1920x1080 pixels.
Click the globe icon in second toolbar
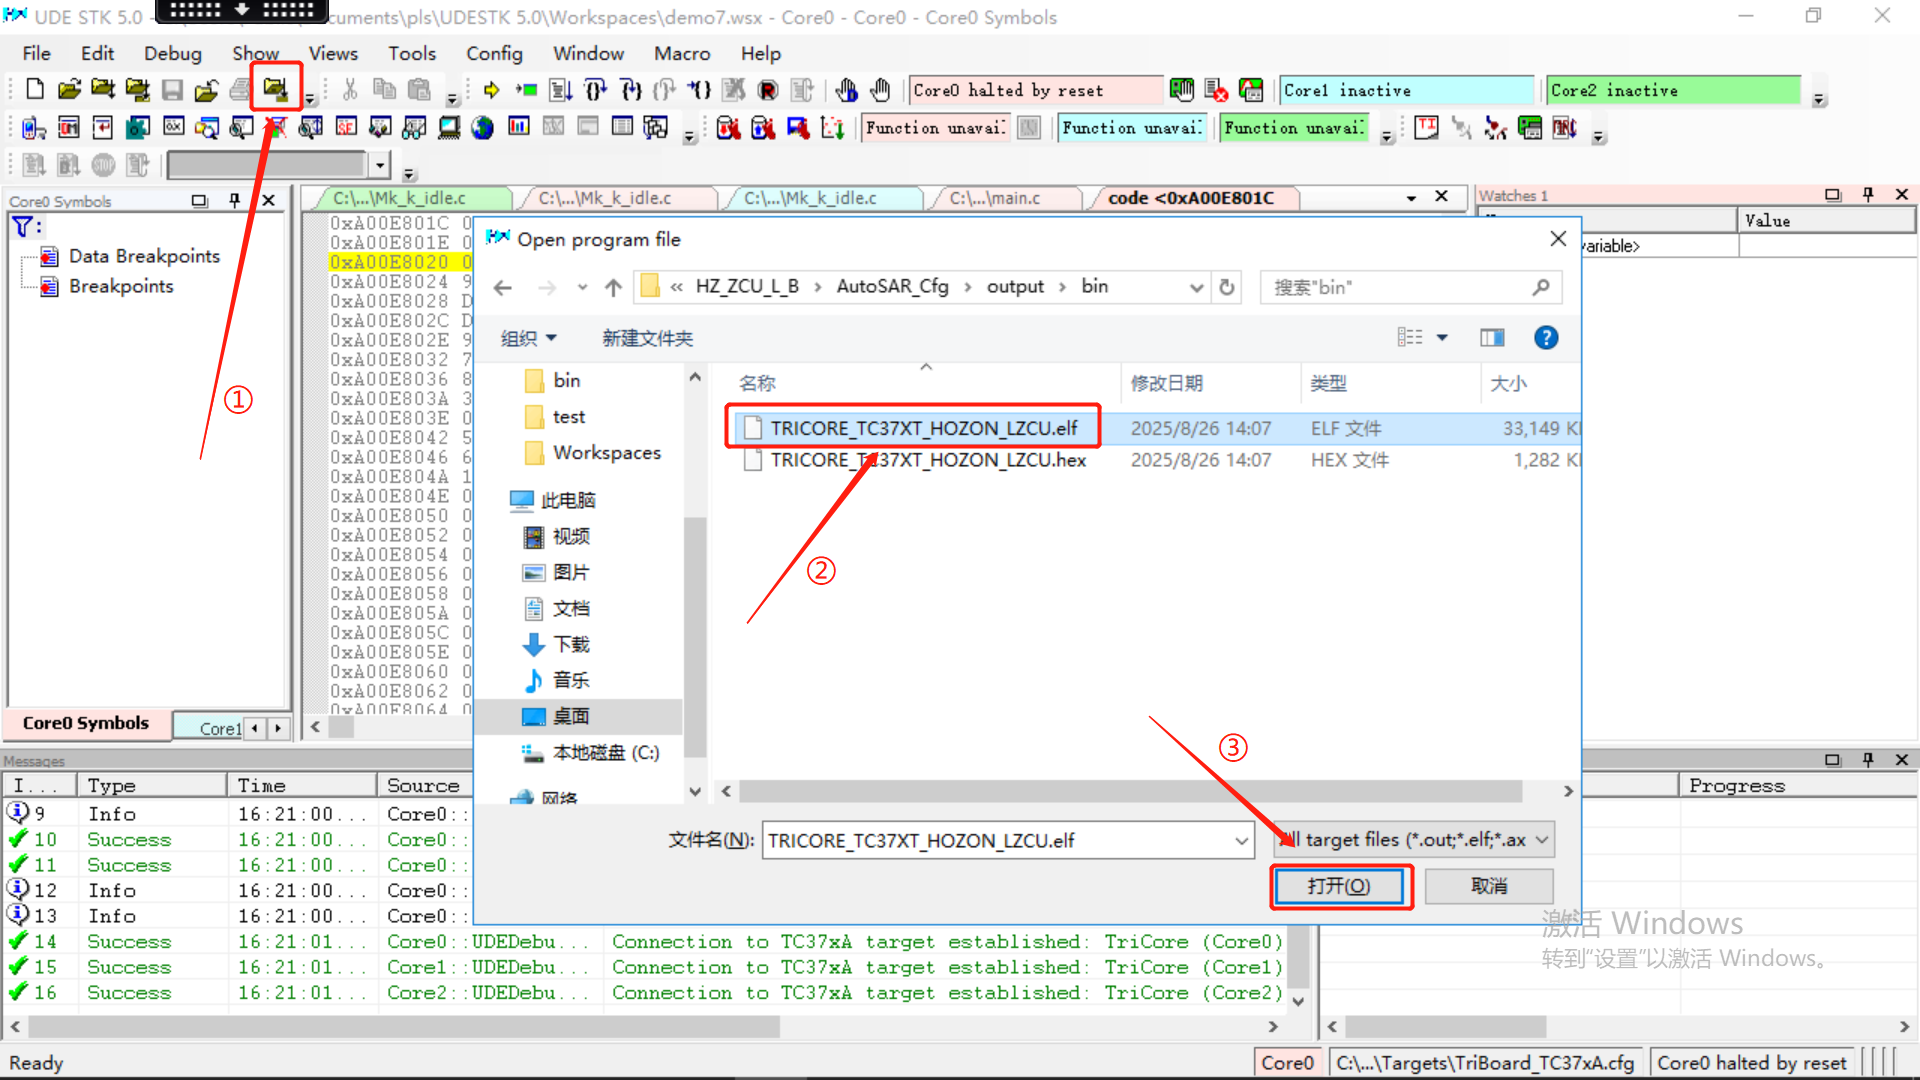tap(482, 128)
